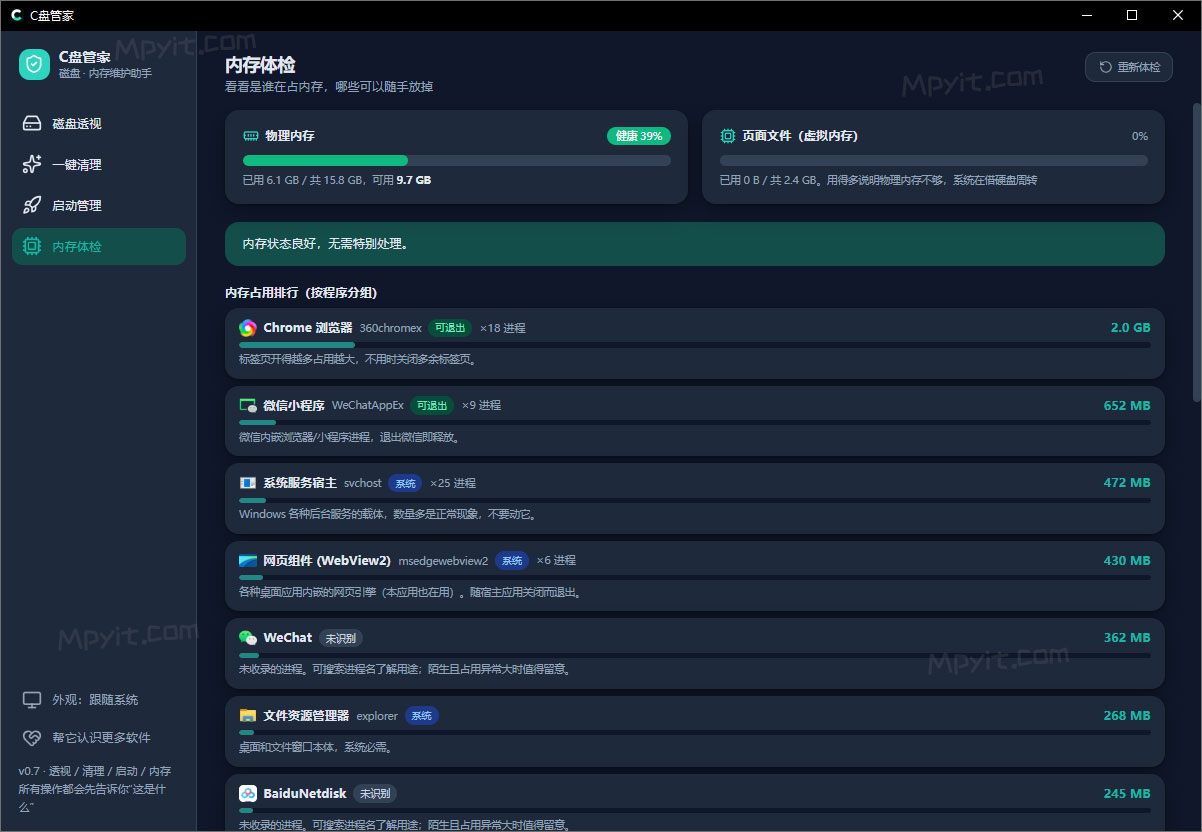This screenshot has height=832, width=1202.
Task: Click the 重新体检 button
Action: tap(1129, 67)
